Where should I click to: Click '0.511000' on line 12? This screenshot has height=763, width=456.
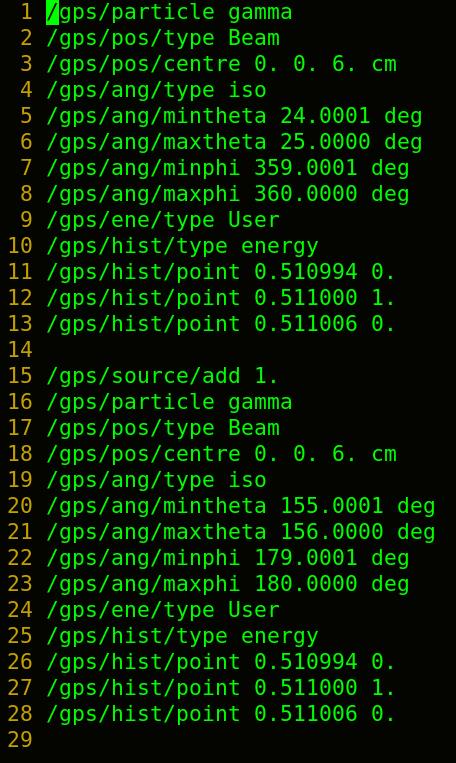coord(306,298)
